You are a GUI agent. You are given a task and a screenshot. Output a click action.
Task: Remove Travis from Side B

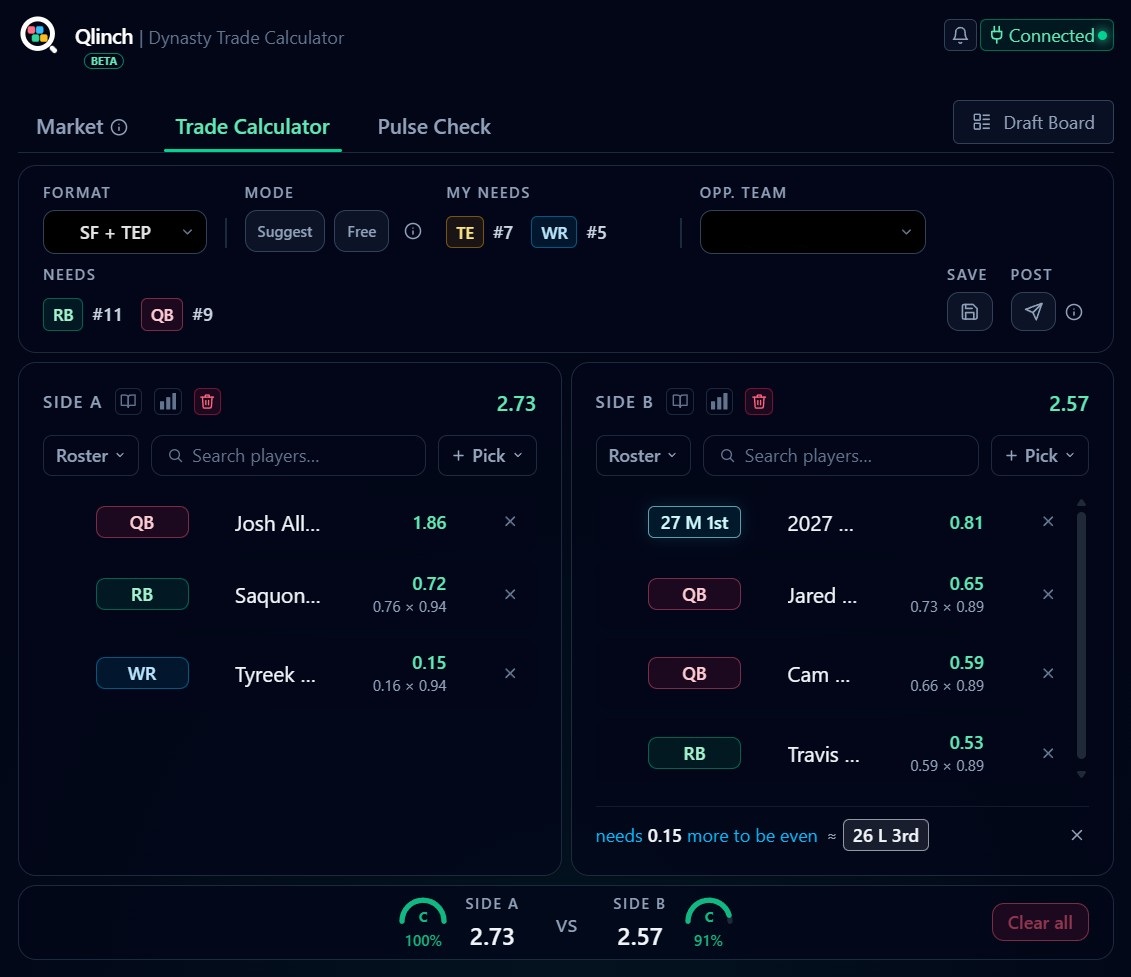(1048, 753)
